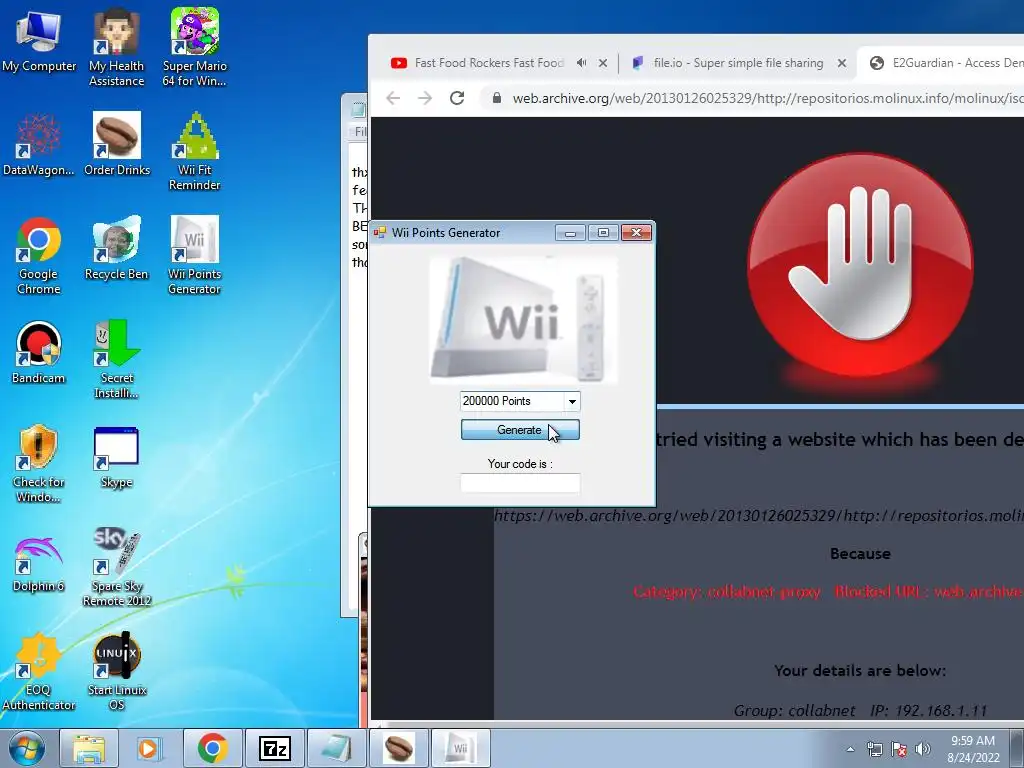Launch Dolphin 6 emulator shortcut

(x=39, y=562)
